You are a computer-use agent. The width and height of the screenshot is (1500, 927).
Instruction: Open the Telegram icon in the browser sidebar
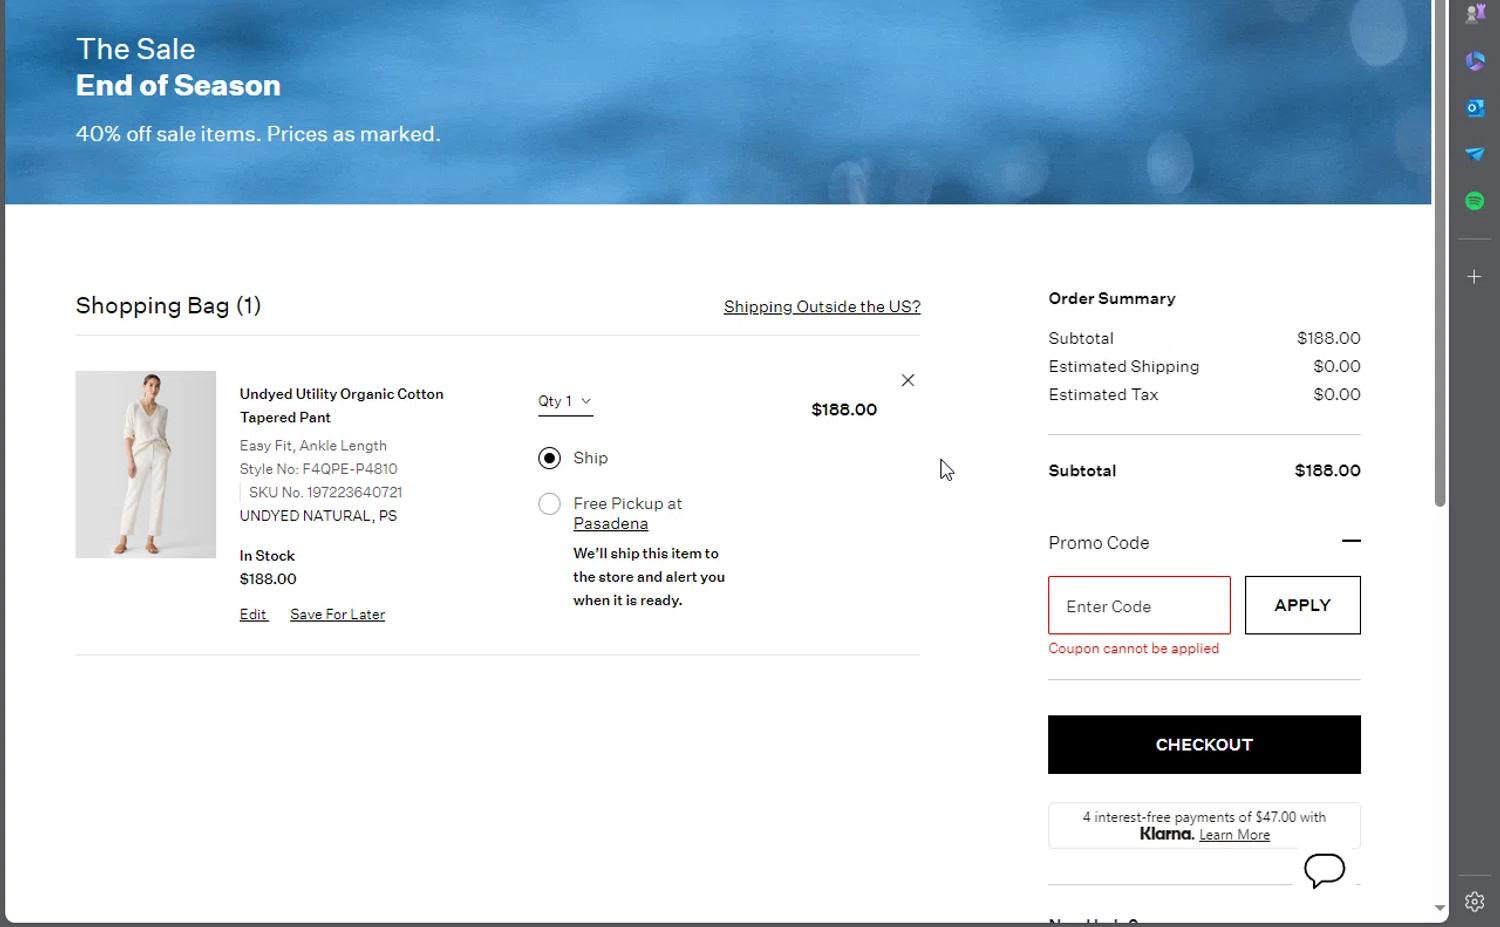[1475, 154]
